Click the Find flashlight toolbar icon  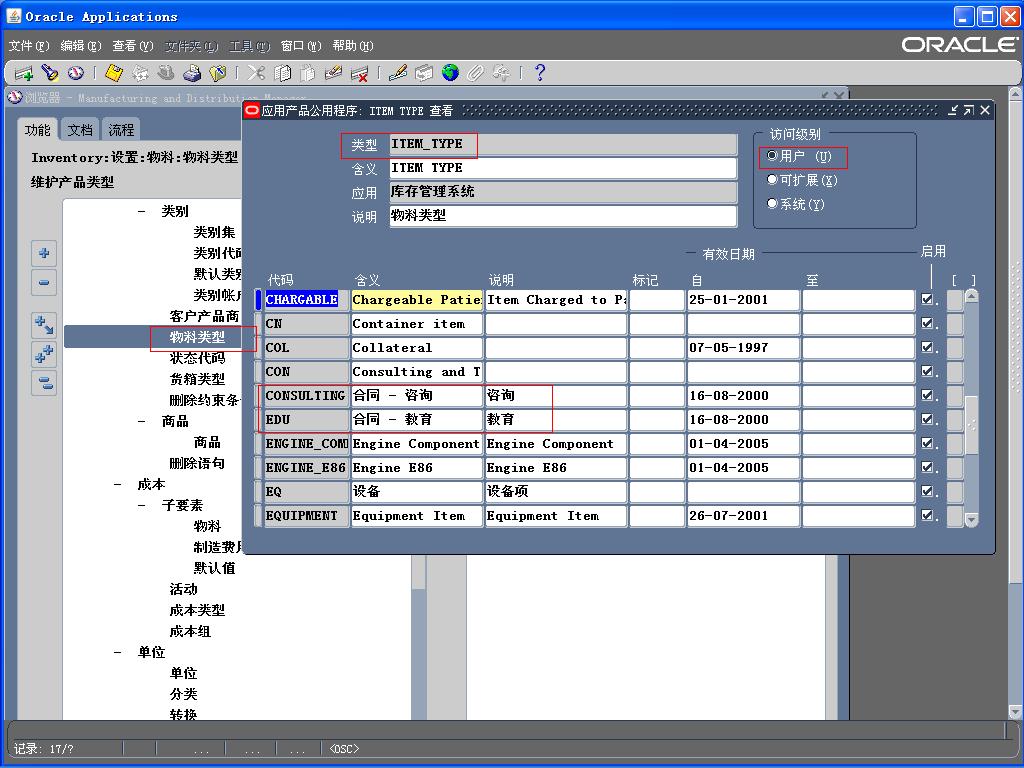tap(50, 73)
